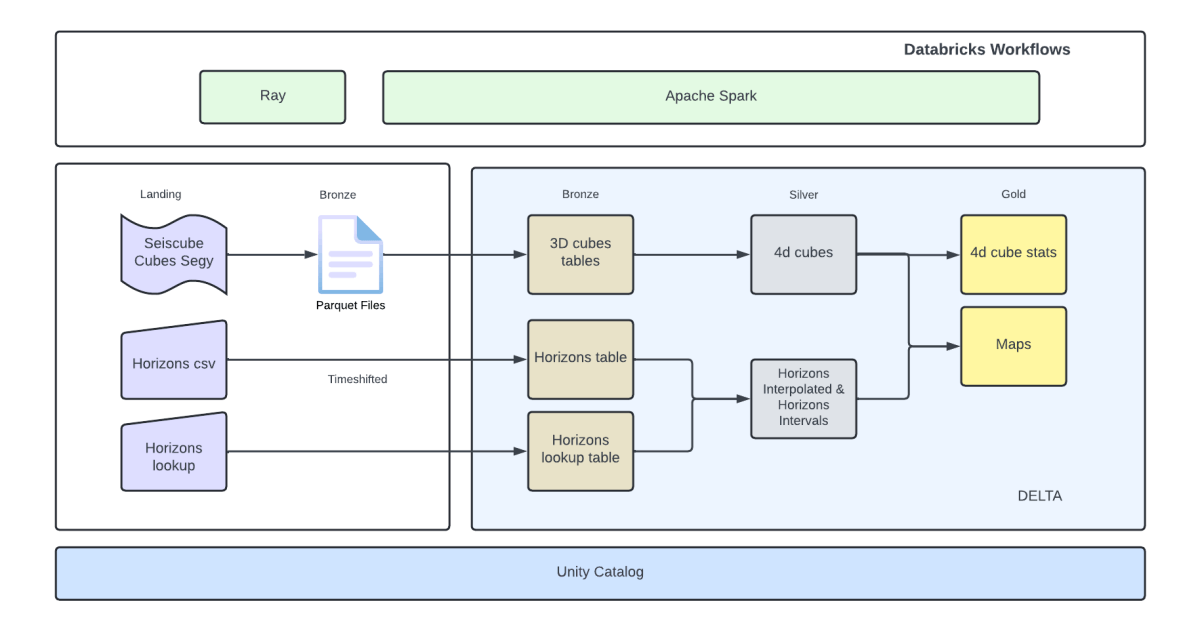The height and width of the screenshot is (629, 1200).
Task: Click the Bronze label above Parquet Files
Action: 338,194
